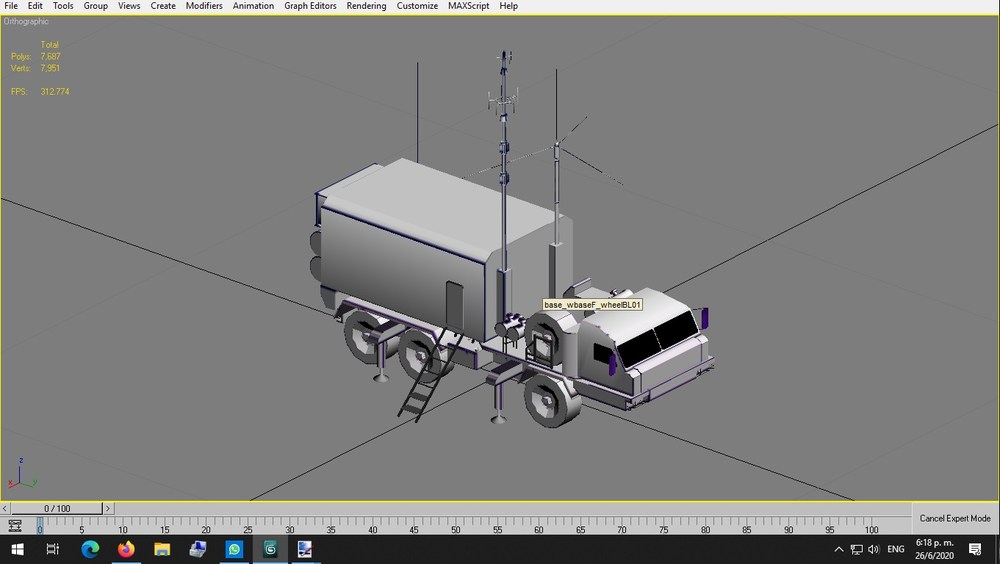Select the ladder object on the truck
Image resolution: width=1000 pixels, height=564 pixels.
click(x=429, y=374)
